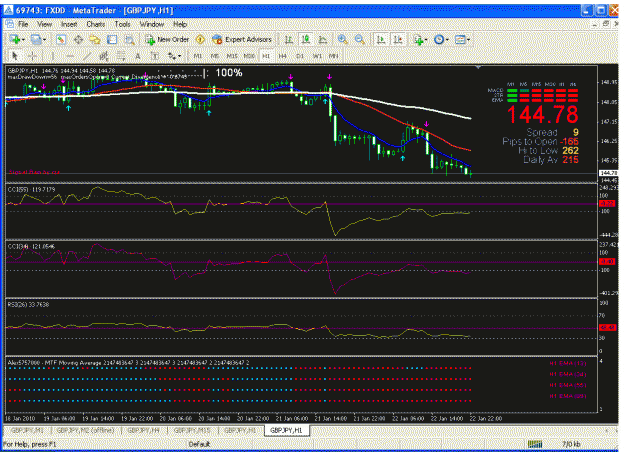This screenshot has width=625, height=452.
Task: Switch timeframe to D1
Action: click(299, 56)
